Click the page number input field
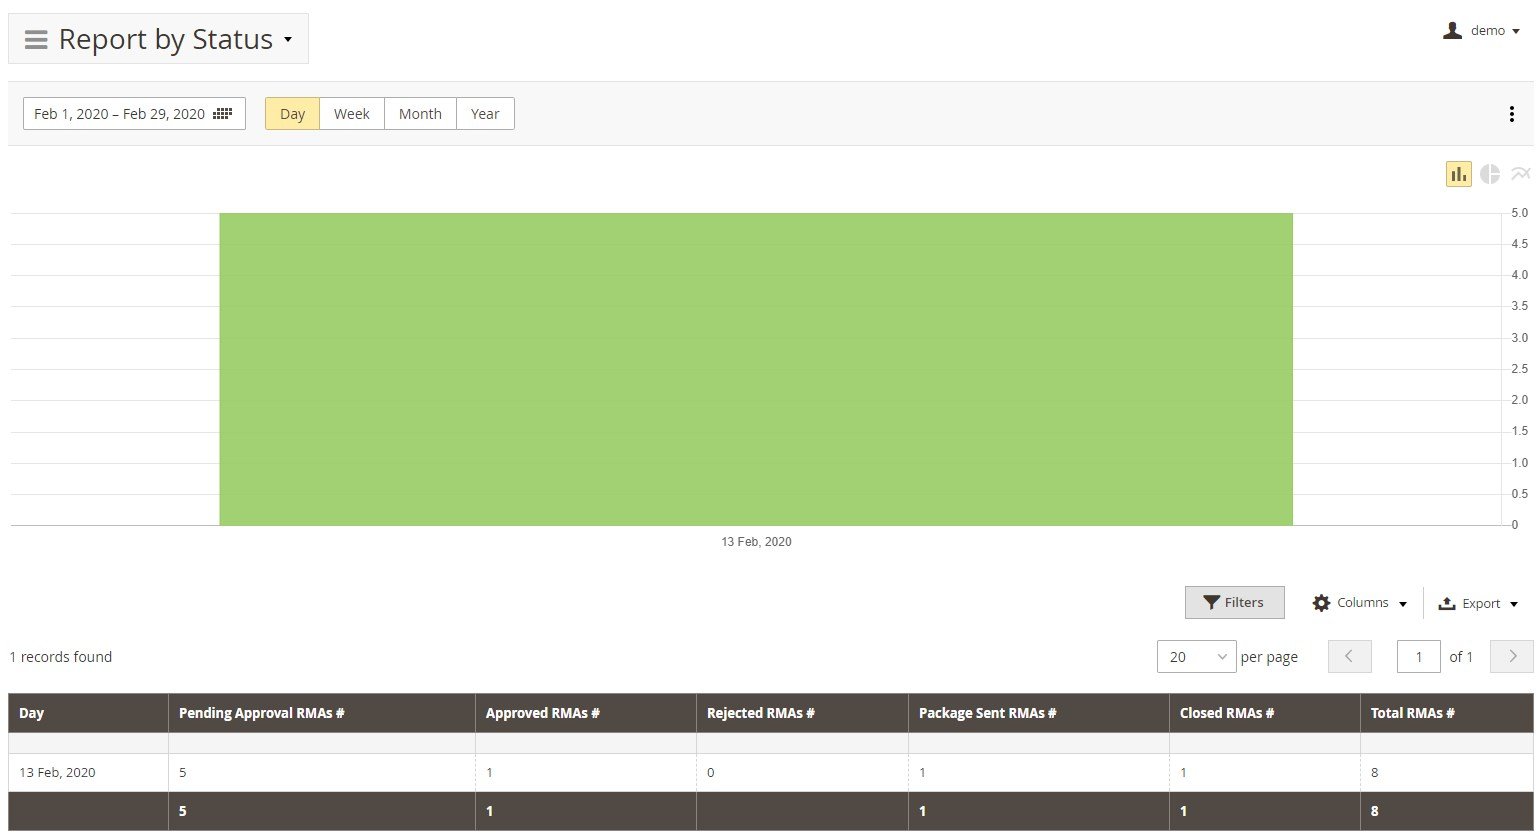 (x=1418, y=657)
